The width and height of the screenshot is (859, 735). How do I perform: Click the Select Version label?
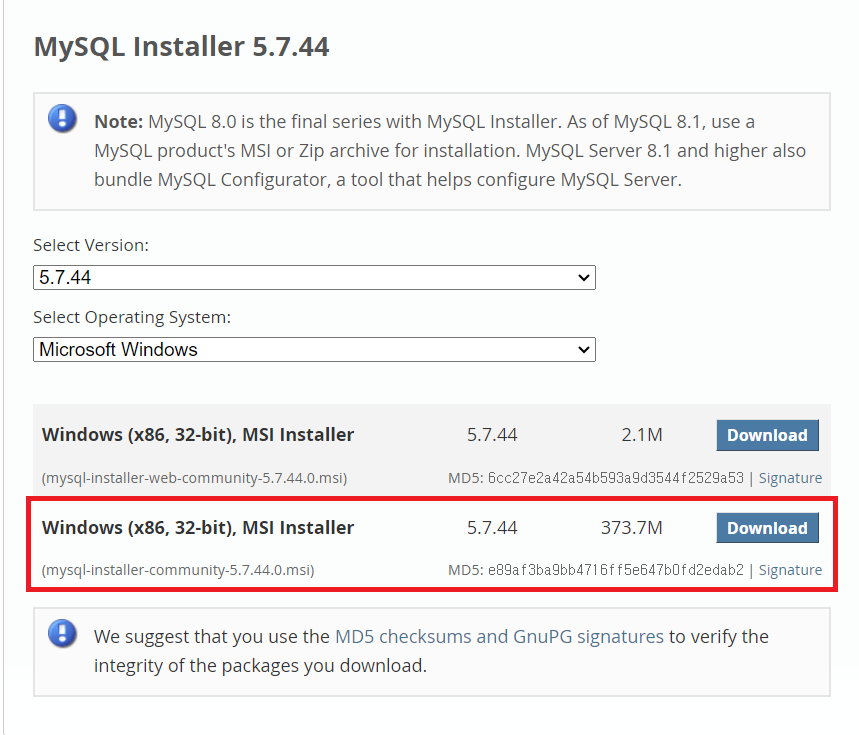[x=91, y=245]
